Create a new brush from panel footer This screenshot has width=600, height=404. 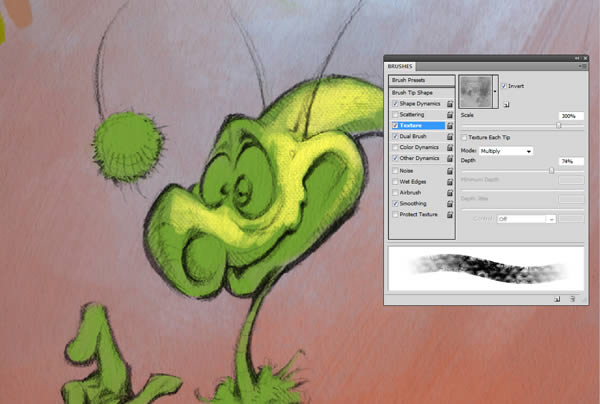click(x=557, y=299)
